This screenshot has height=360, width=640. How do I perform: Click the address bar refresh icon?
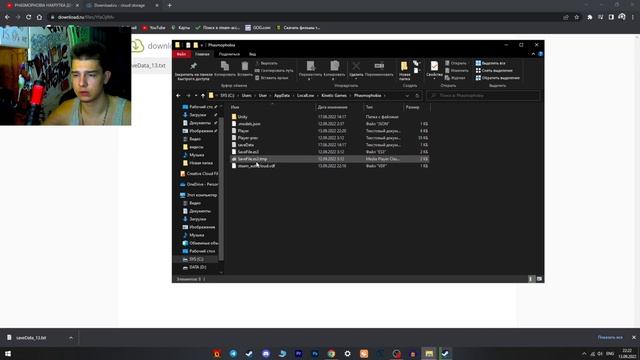[417, 96]
